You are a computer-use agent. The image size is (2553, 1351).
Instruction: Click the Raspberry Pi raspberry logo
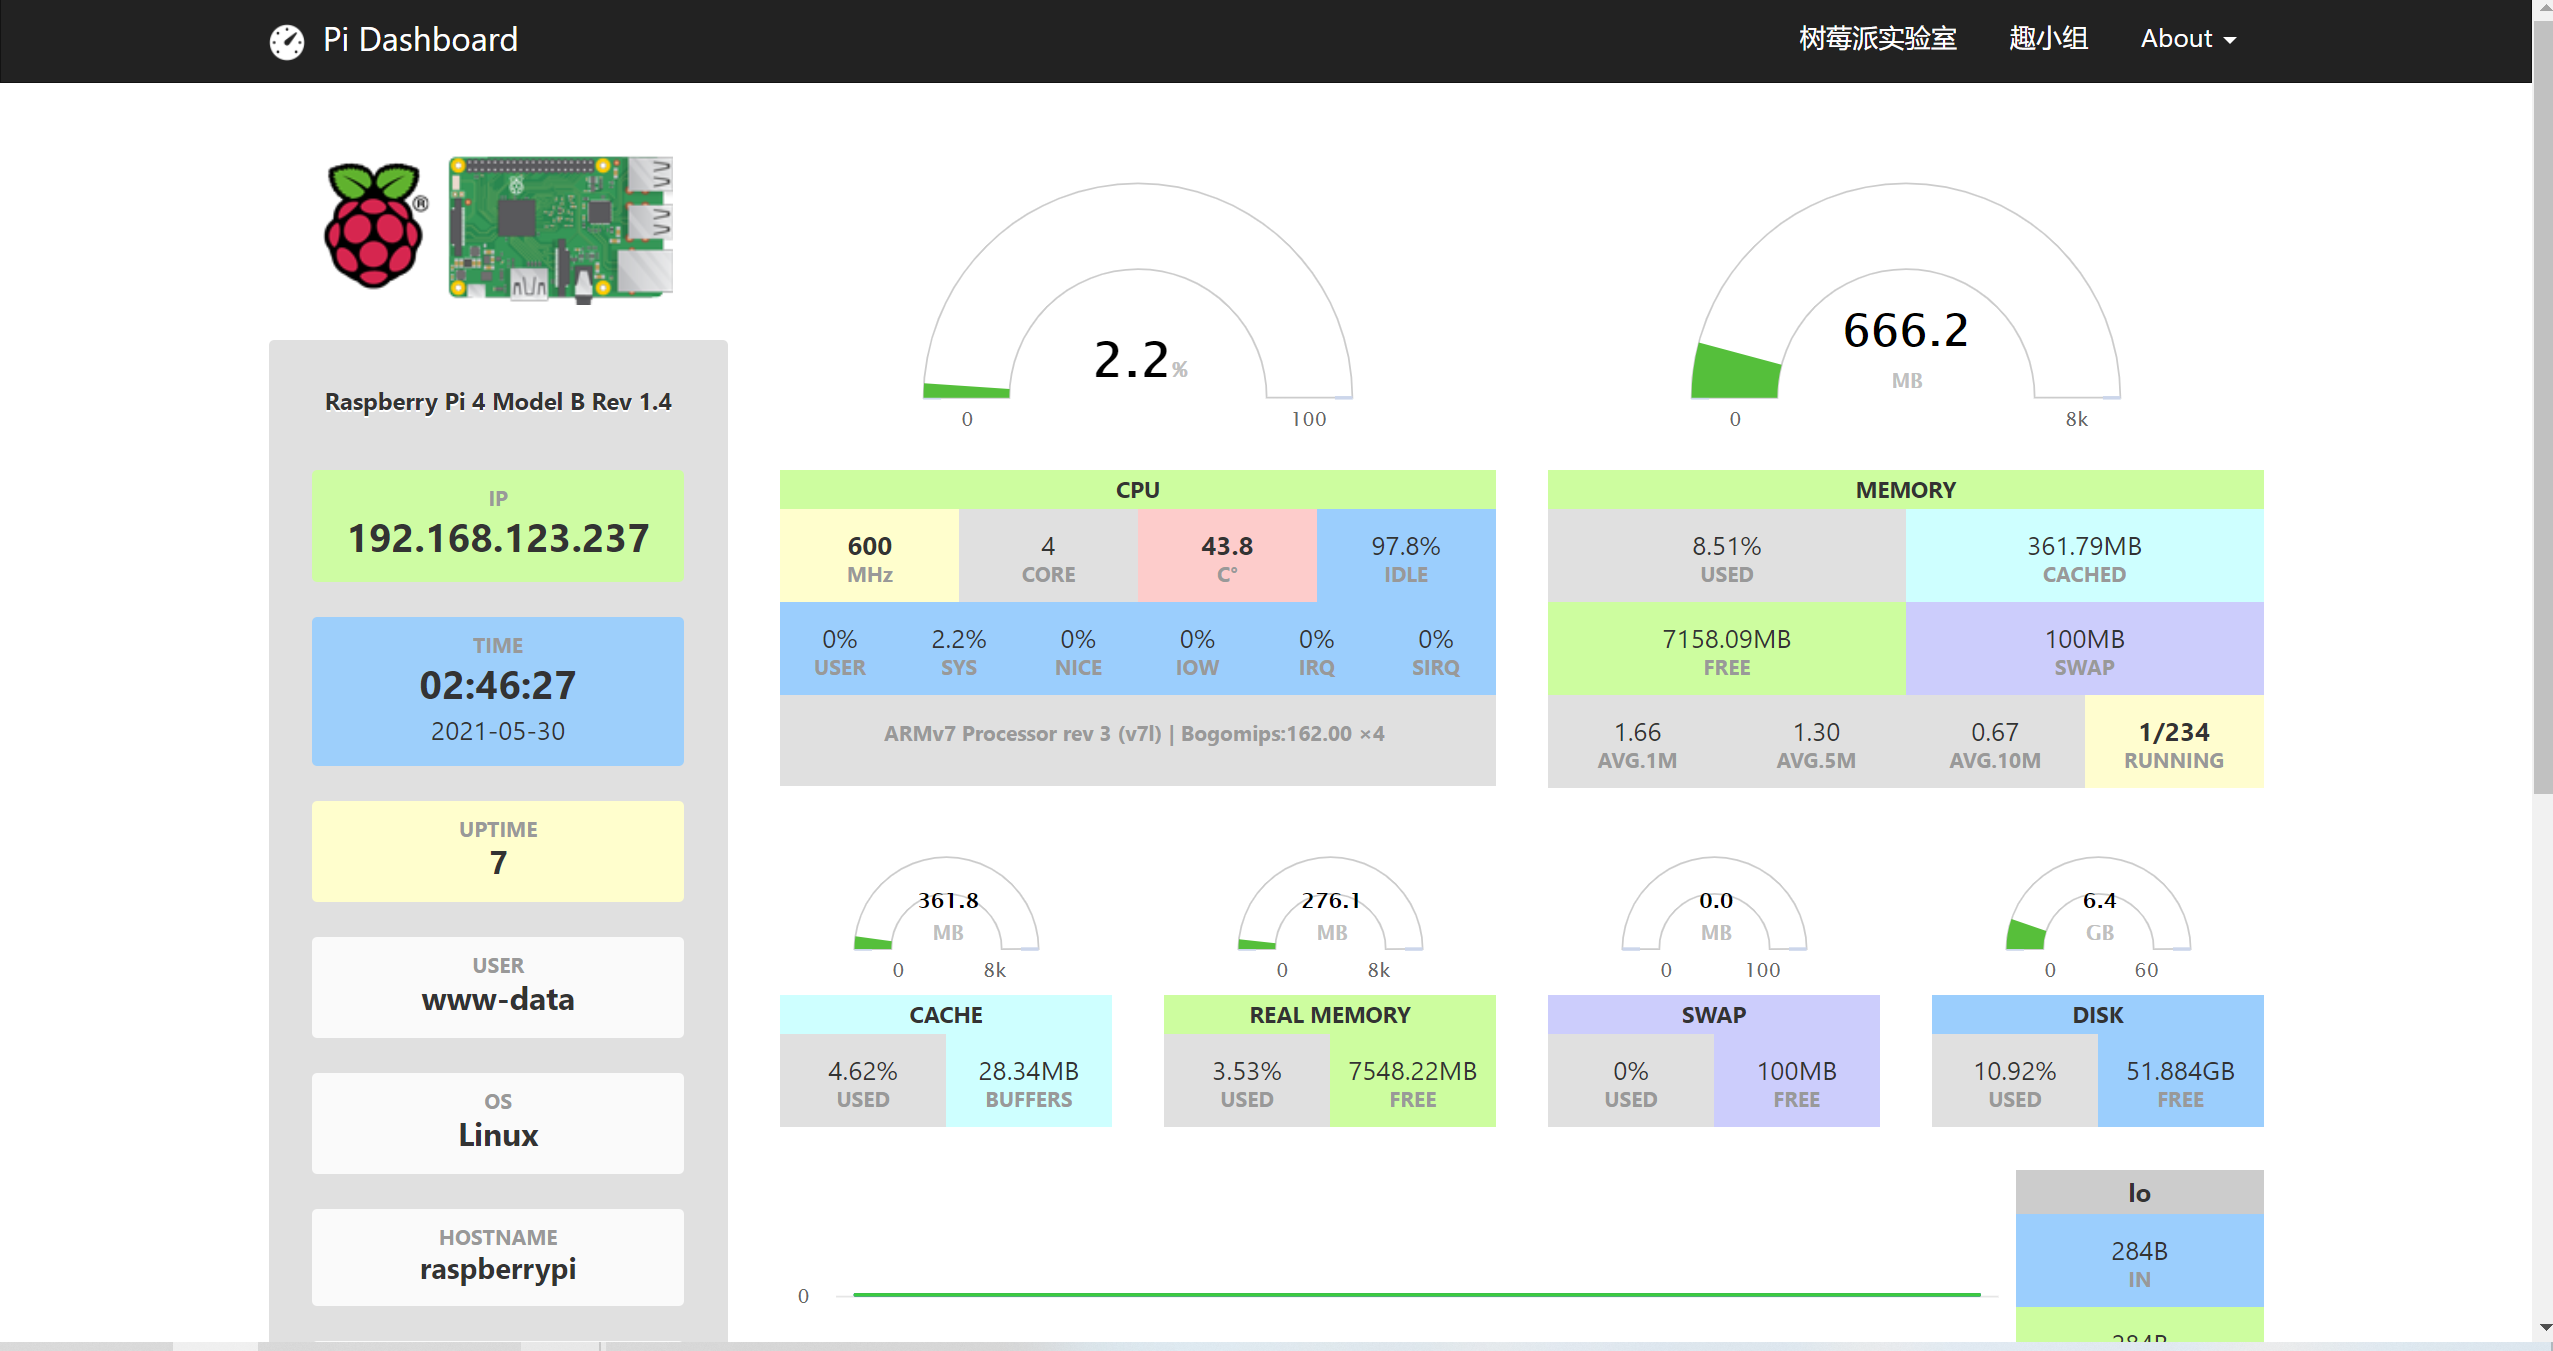pos(375,225)
